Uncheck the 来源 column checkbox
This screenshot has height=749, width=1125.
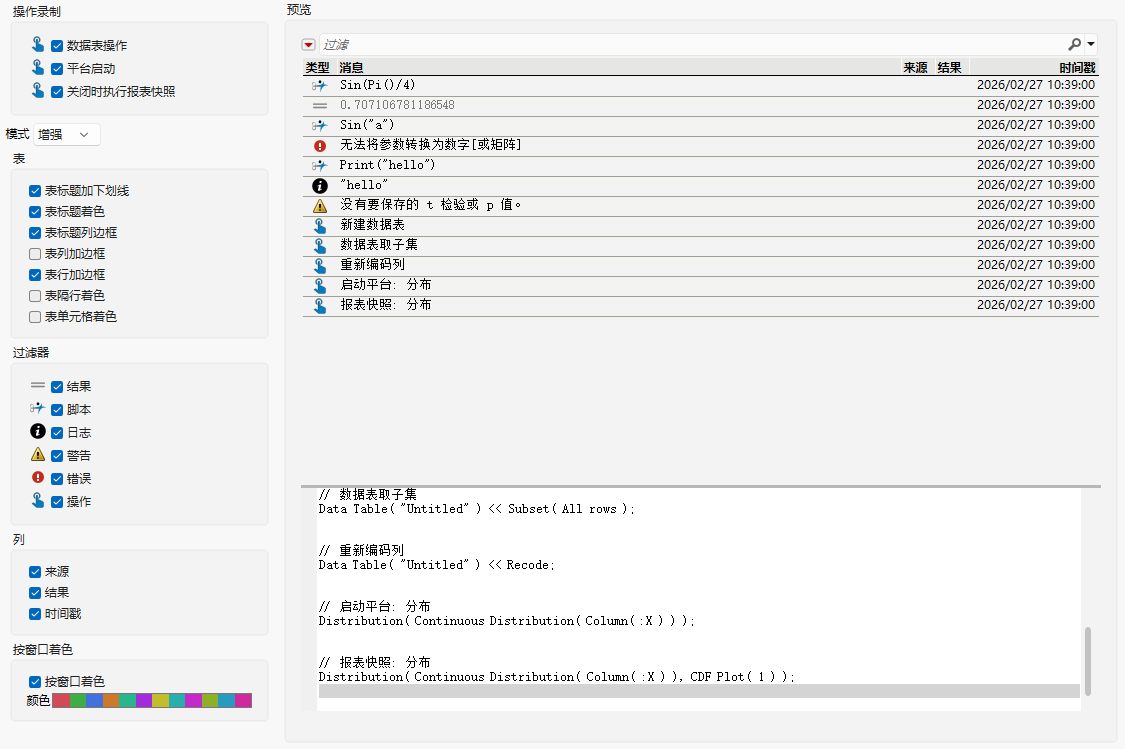tap(35, 572)
